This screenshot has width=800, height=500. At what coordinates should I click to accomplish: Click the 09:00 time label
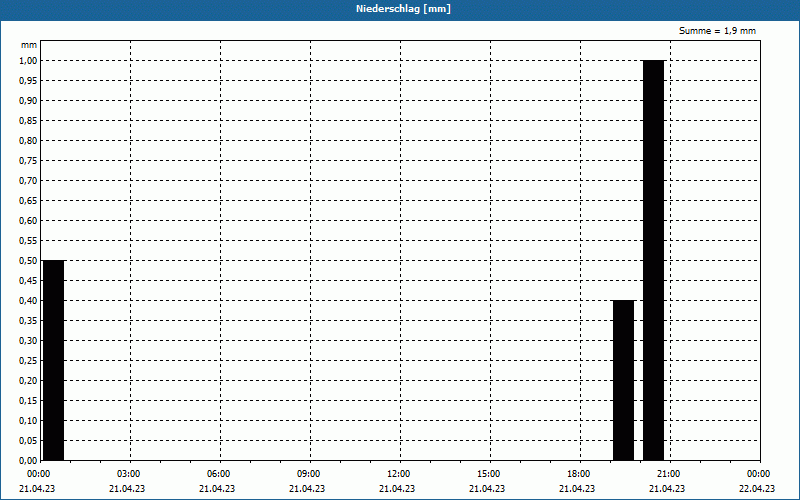tap(309, 474)
